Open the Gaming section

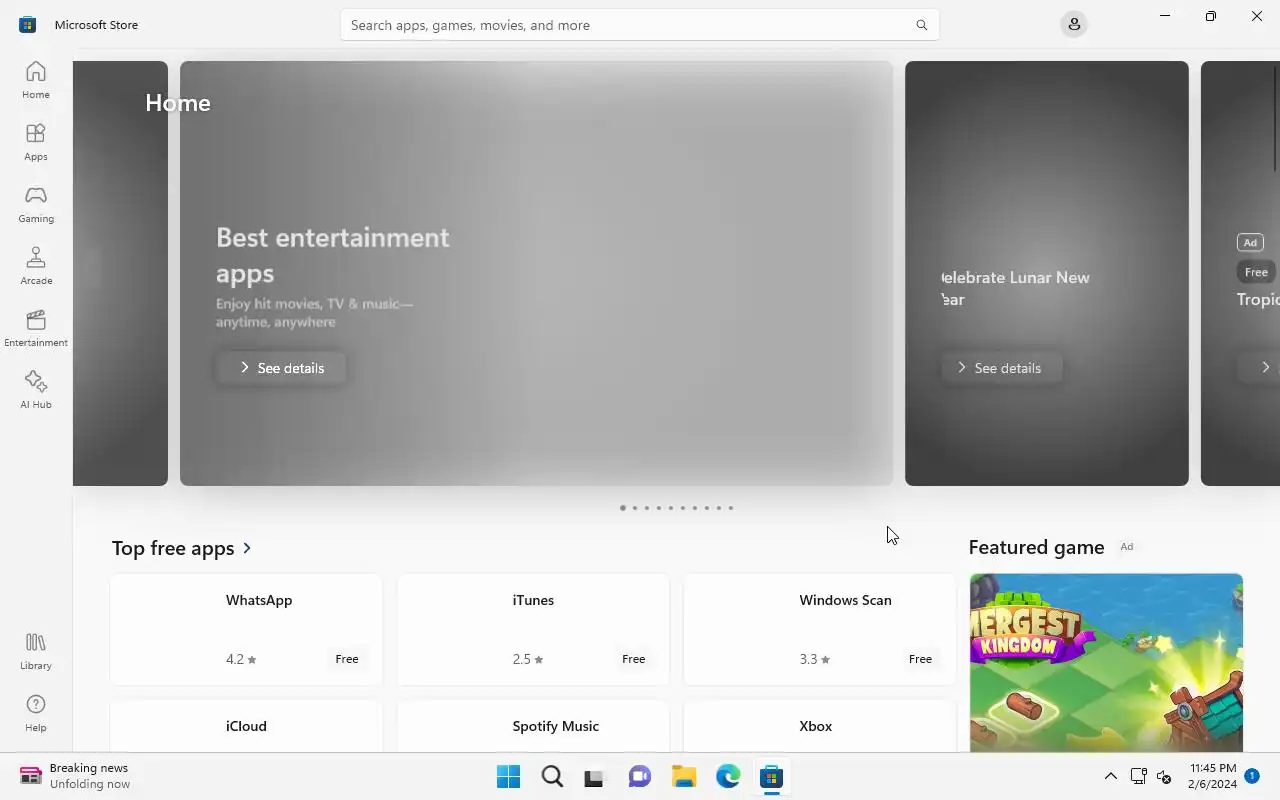pos(36,204)
